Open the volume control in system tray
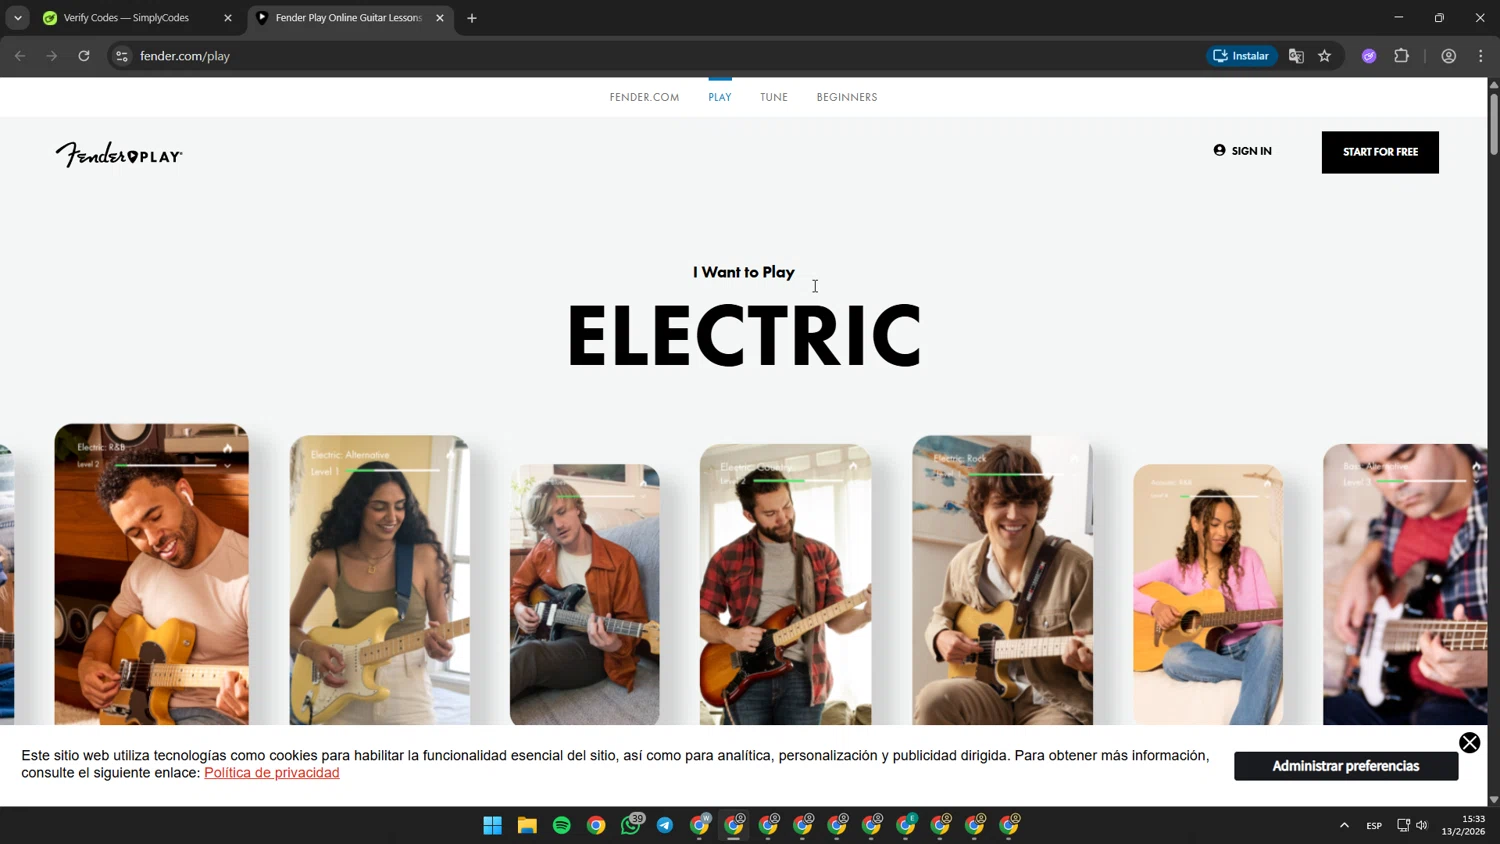Viewport: 1500px width, 844px height. click(1422, 825)
